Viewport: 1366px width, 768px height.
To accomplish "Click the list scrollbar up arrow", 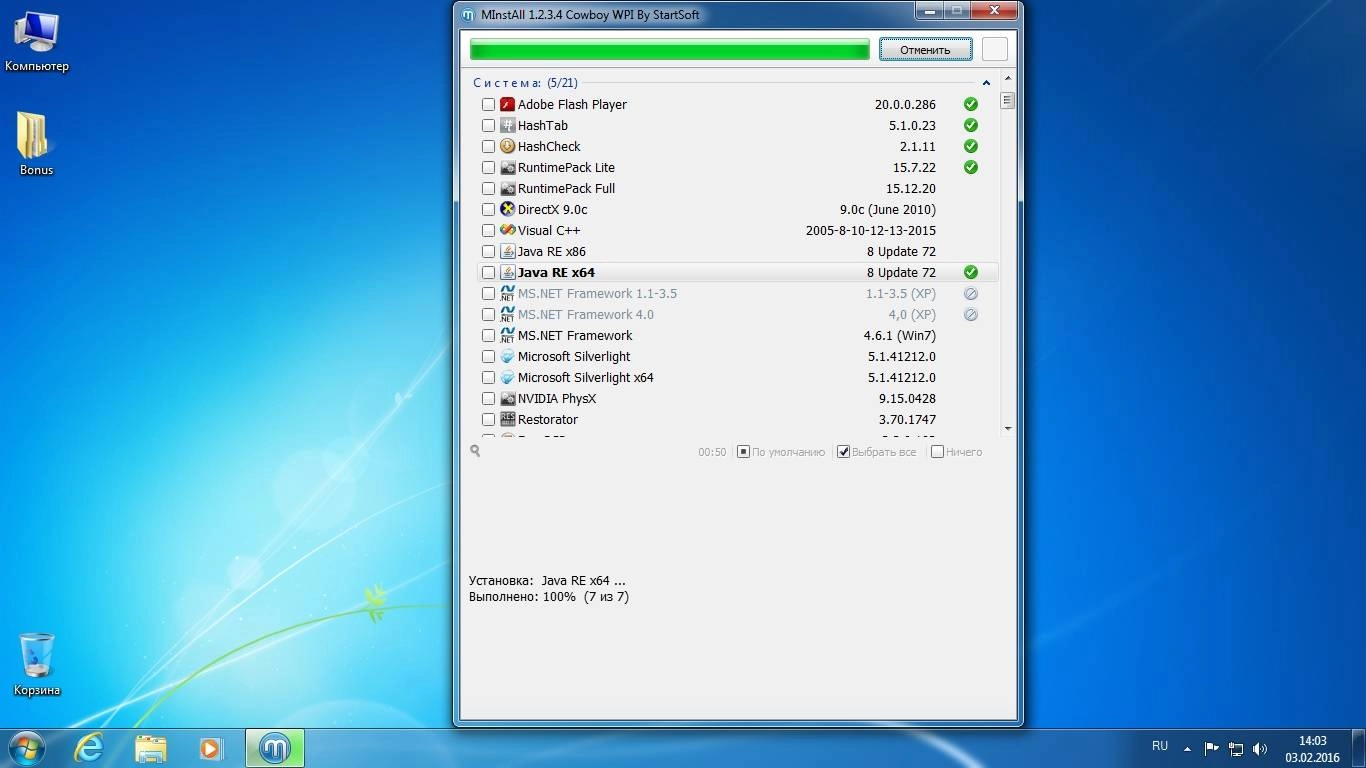I will [x=1007, y=78].
